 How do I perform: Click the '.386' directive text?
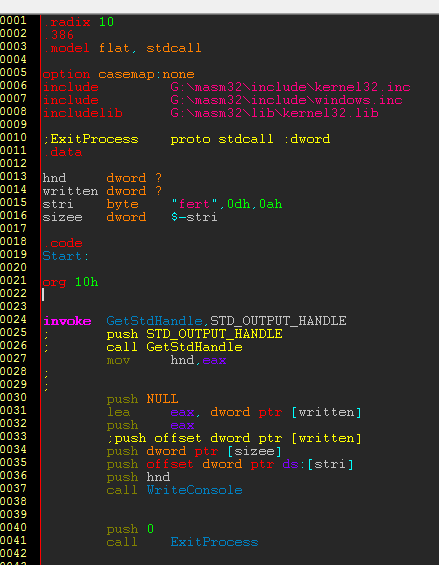point(58,35)
